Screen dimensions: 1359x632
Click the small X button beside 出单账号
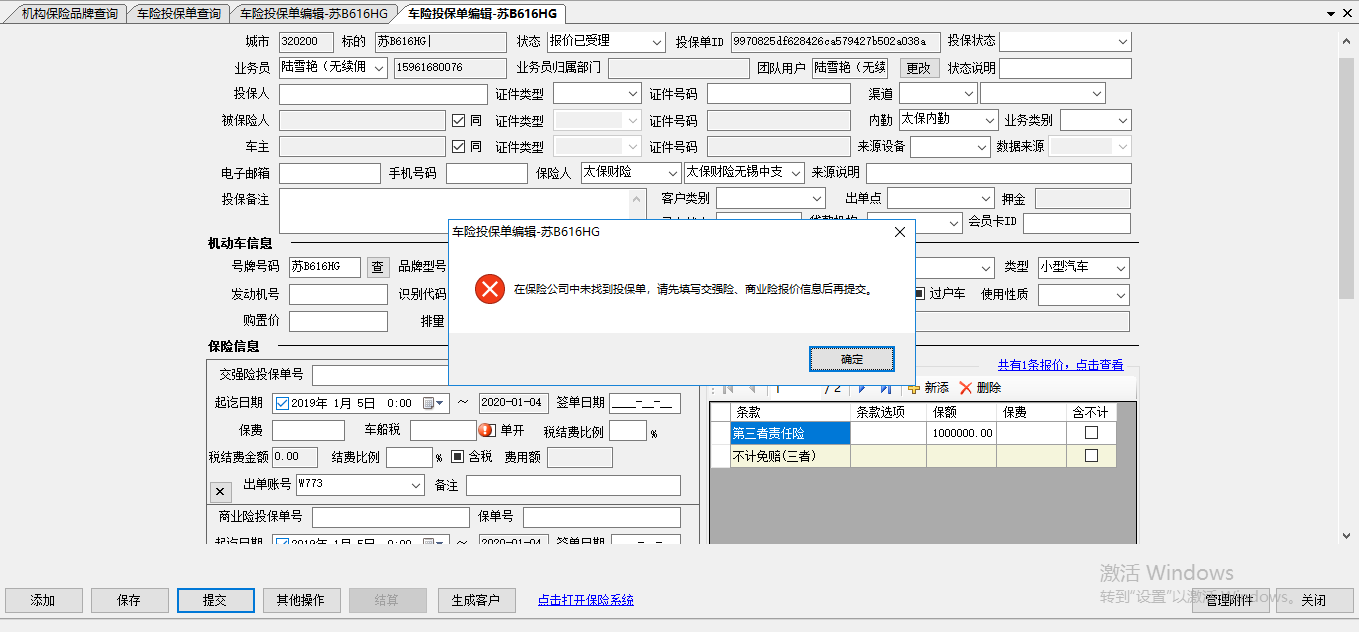pos(221,491)
